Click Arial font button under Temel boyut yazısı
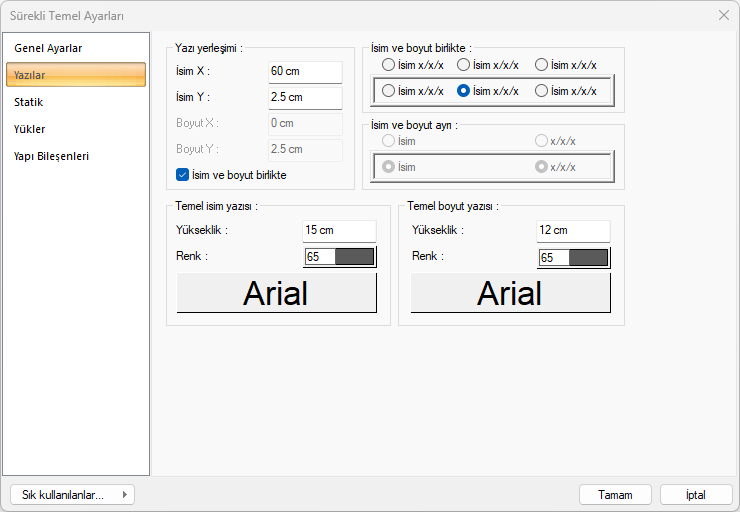This screenshot has width=740, height=512. [510, 293]
